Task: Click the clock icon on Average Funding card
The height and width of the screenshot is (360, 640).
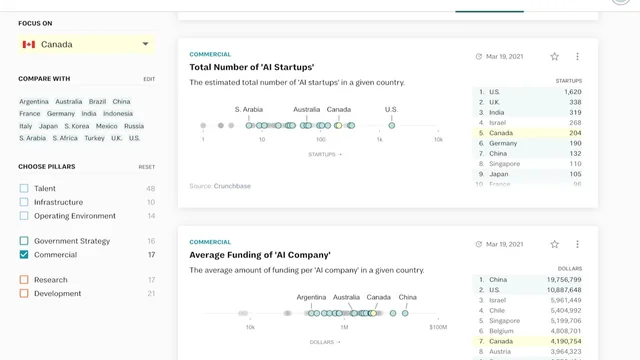Action: pos(479,244)
